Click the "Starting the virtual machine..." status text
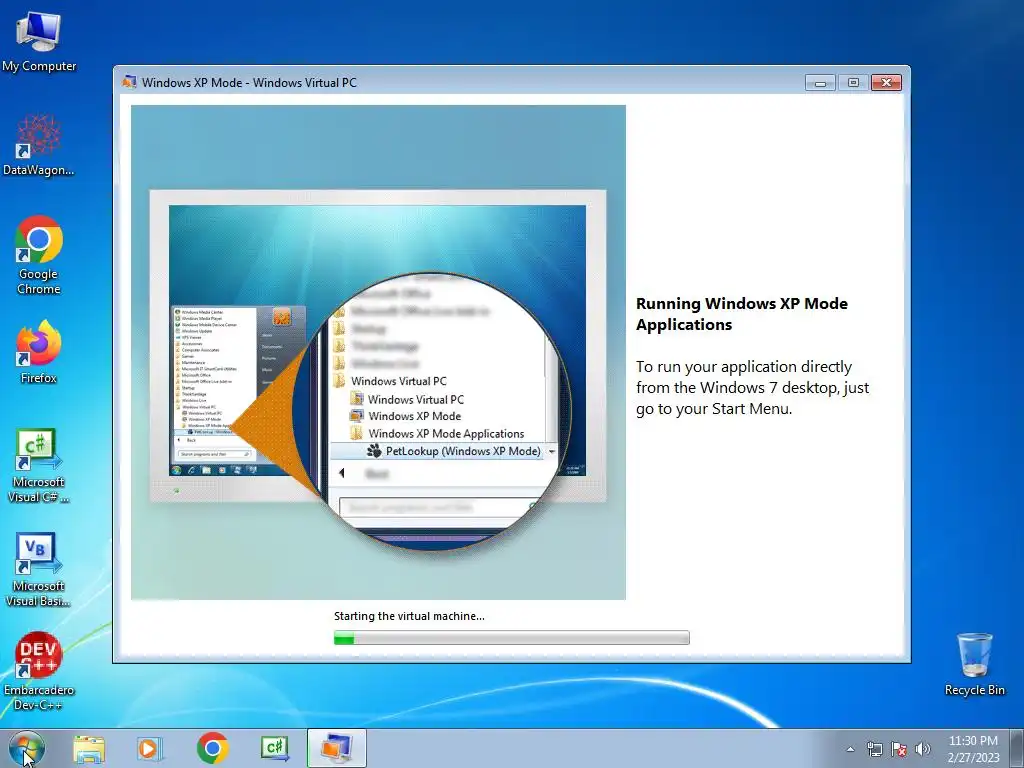The height and width of the screenshot is (768, 1024). (409, 616)
